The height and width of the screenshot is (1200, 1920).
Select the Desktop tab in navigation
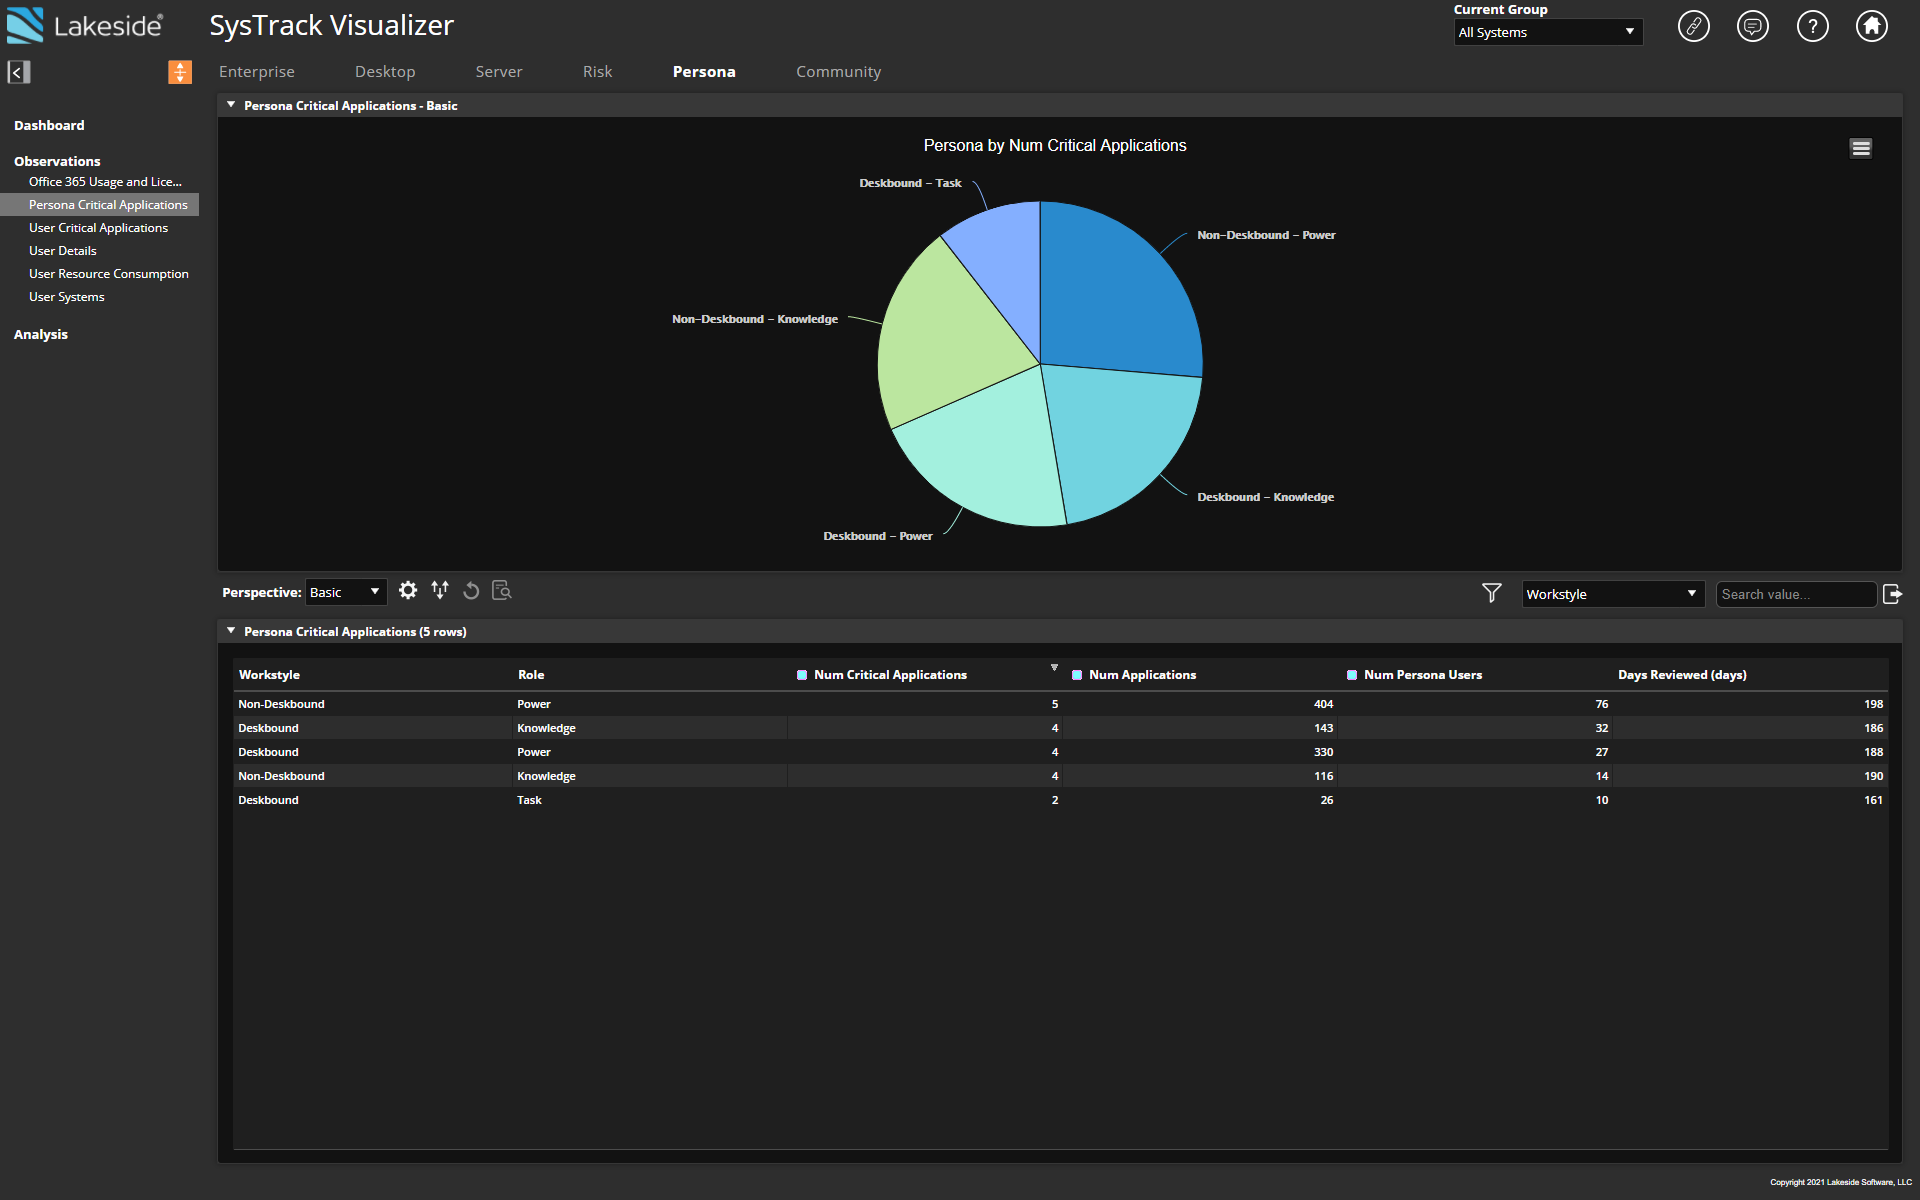click(x=384, y=71)
